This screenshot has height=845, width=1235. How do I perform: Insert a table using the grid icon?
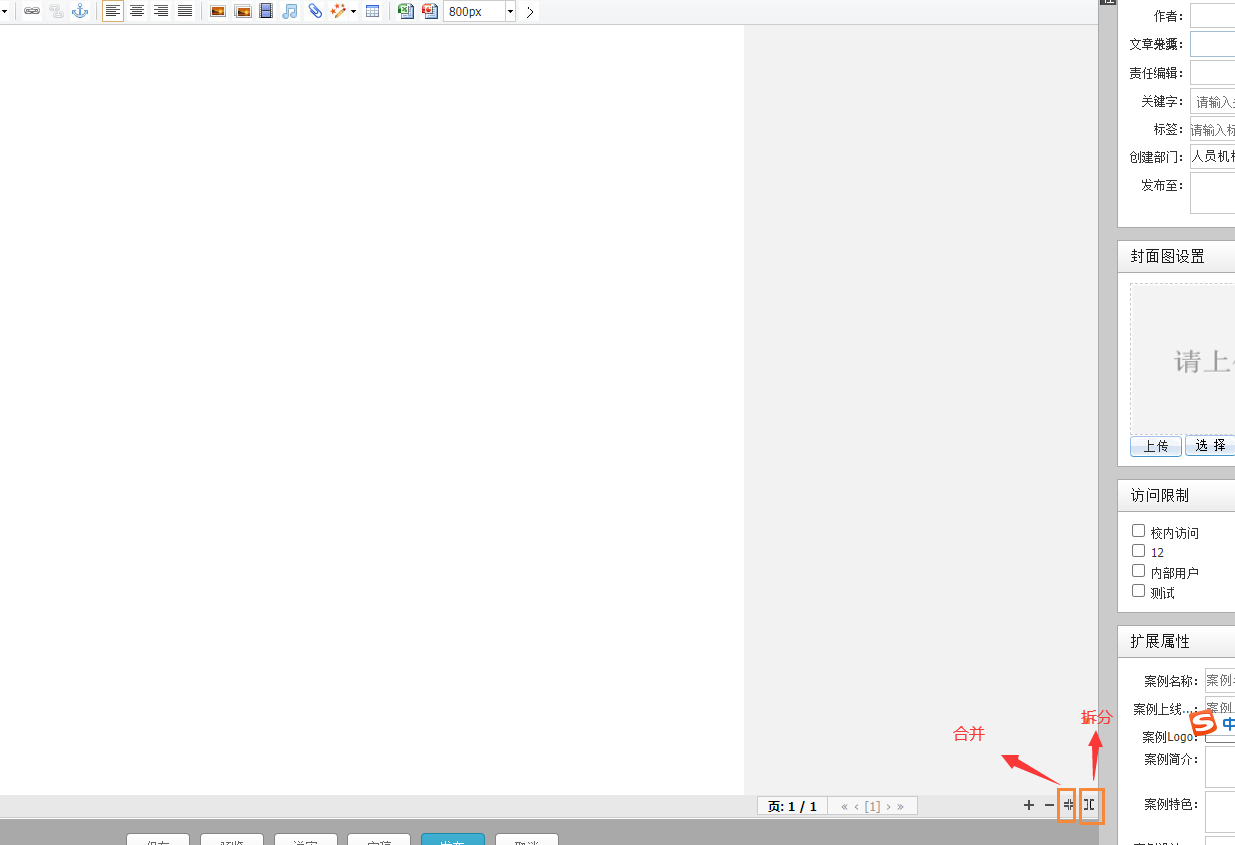pos(372,11)
